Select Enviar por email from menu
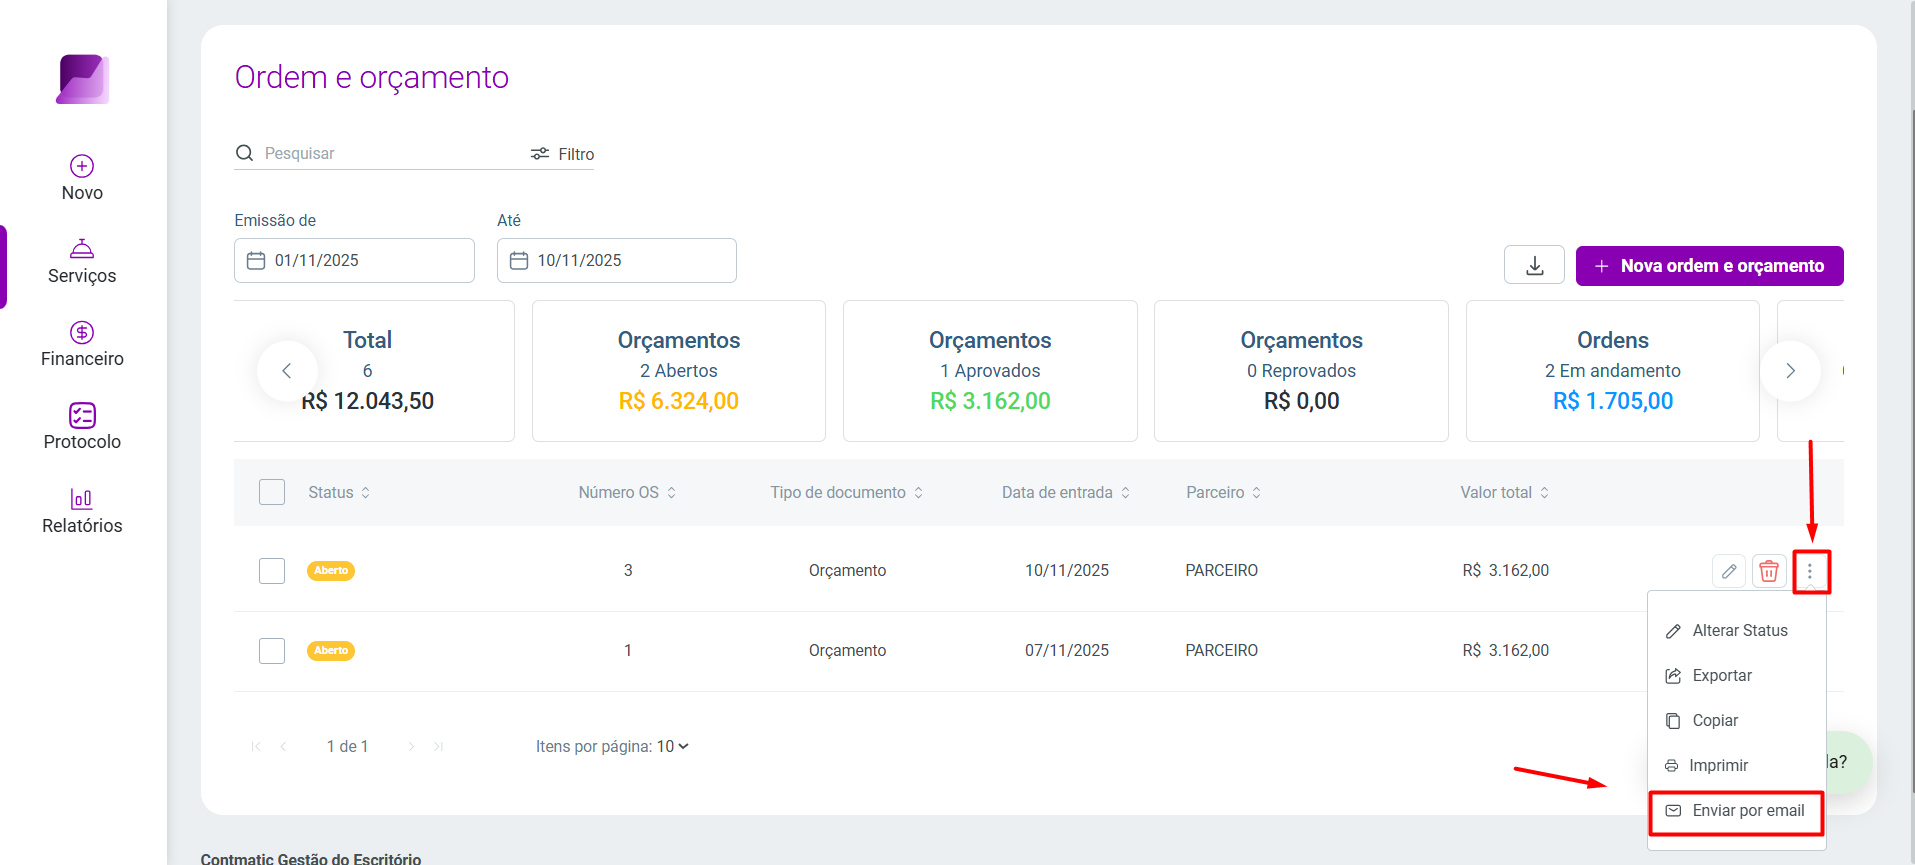This screenshot has width=1915, height=865. click(1735, 811)
